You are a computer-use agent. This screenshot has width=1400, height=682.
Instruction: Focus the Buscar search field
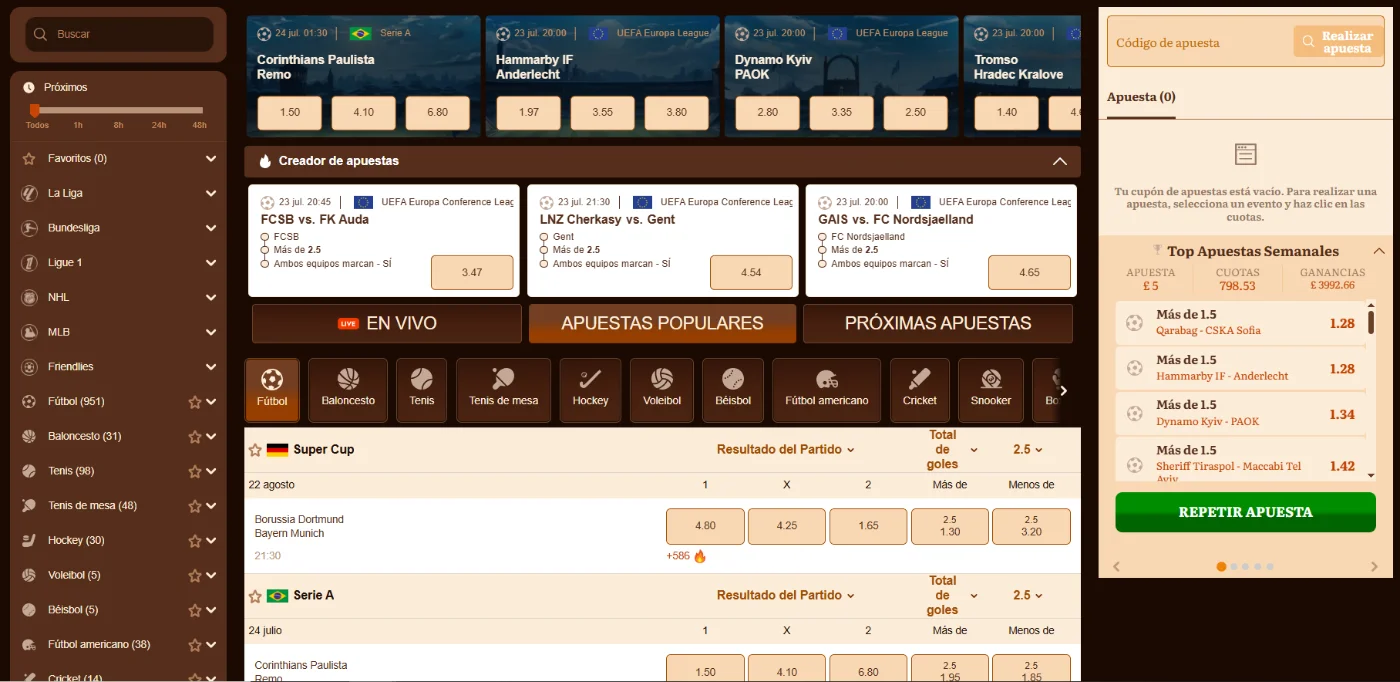pos(120,34)
